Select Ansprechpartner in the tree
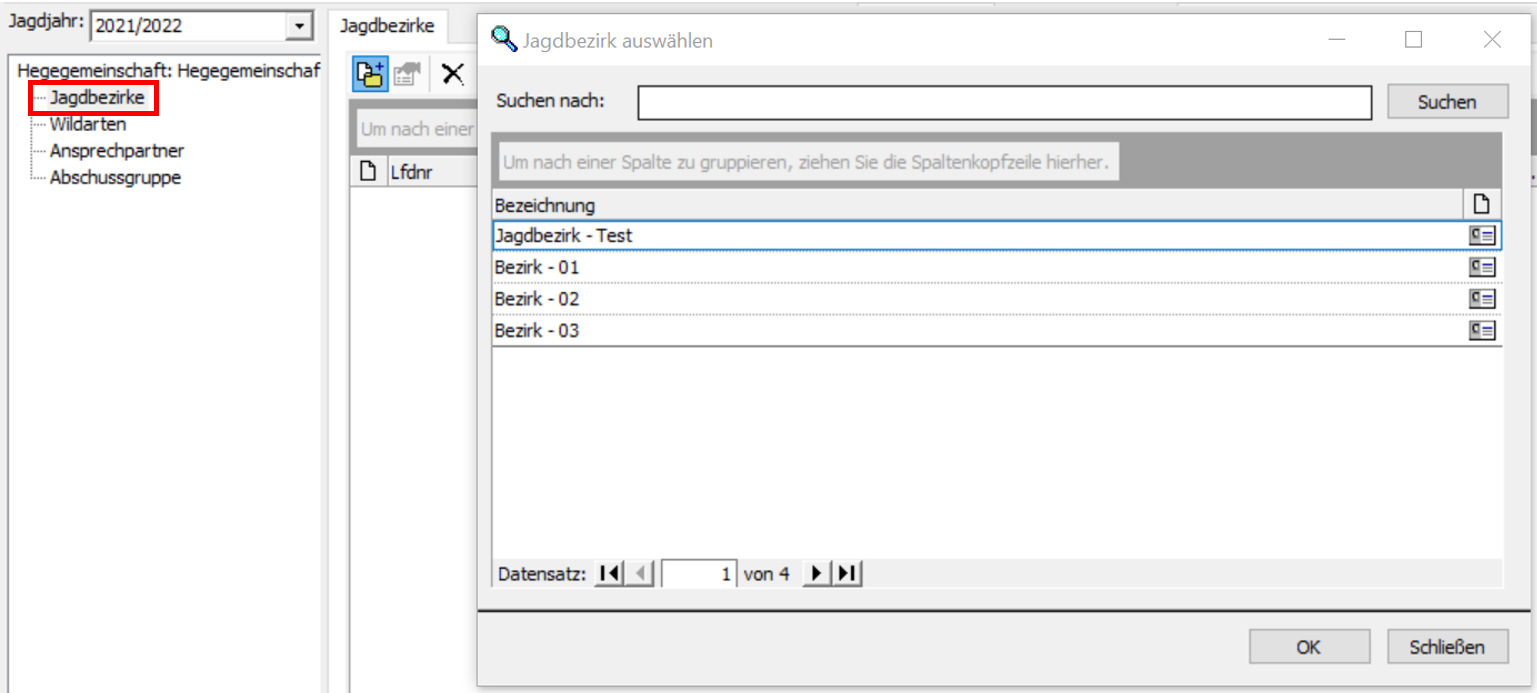This screenshot has height=693, width=1537. (x=116, y=151)
